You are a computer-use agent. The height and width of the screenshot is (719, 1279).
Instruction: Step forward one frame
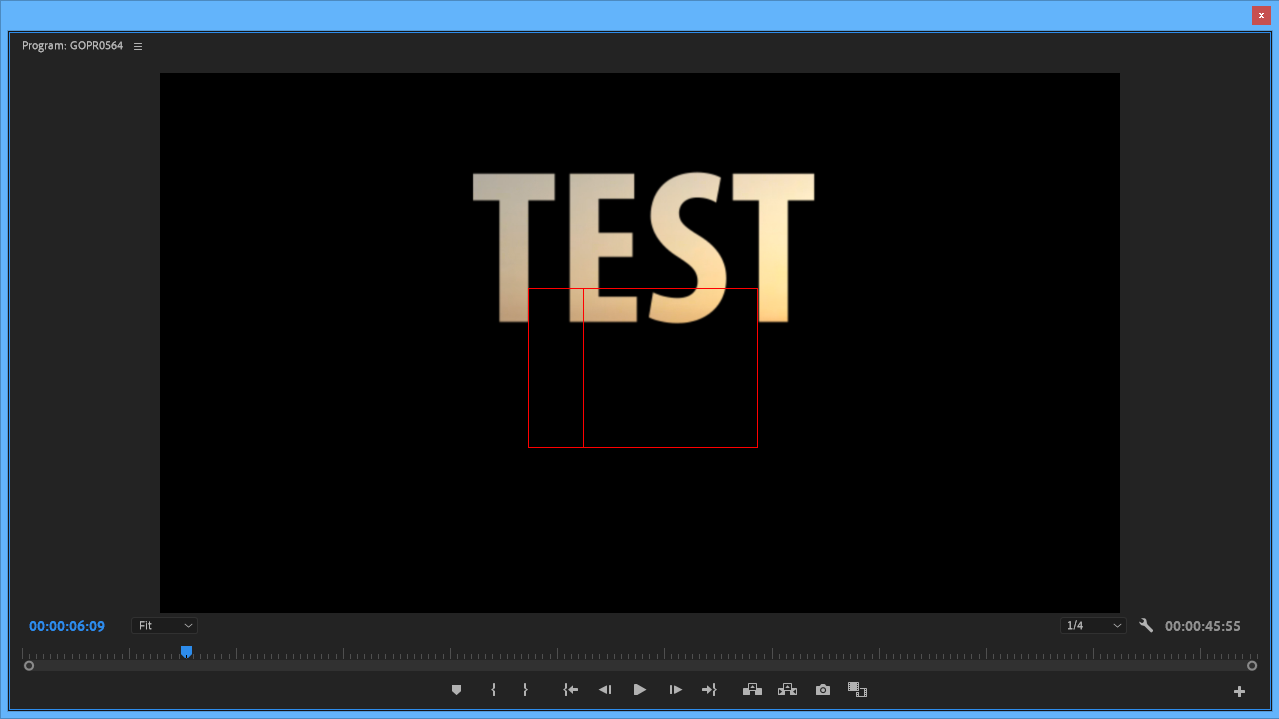click(x=676, y=690)
